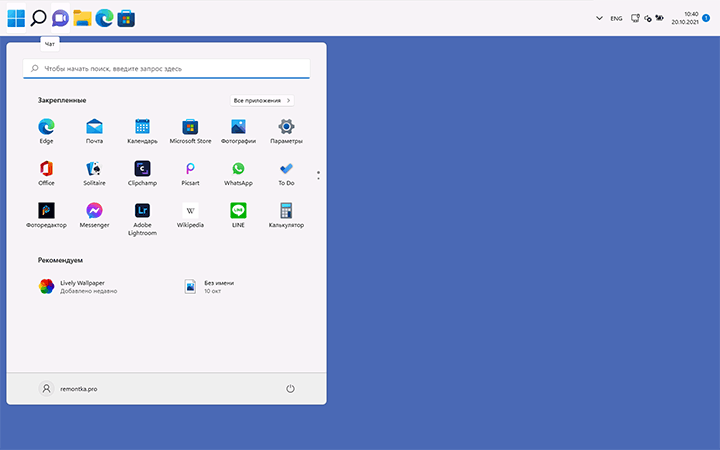Switch input language via ENG indicator
This screenshot has height=450, width=720.
(x=616, y=18)
